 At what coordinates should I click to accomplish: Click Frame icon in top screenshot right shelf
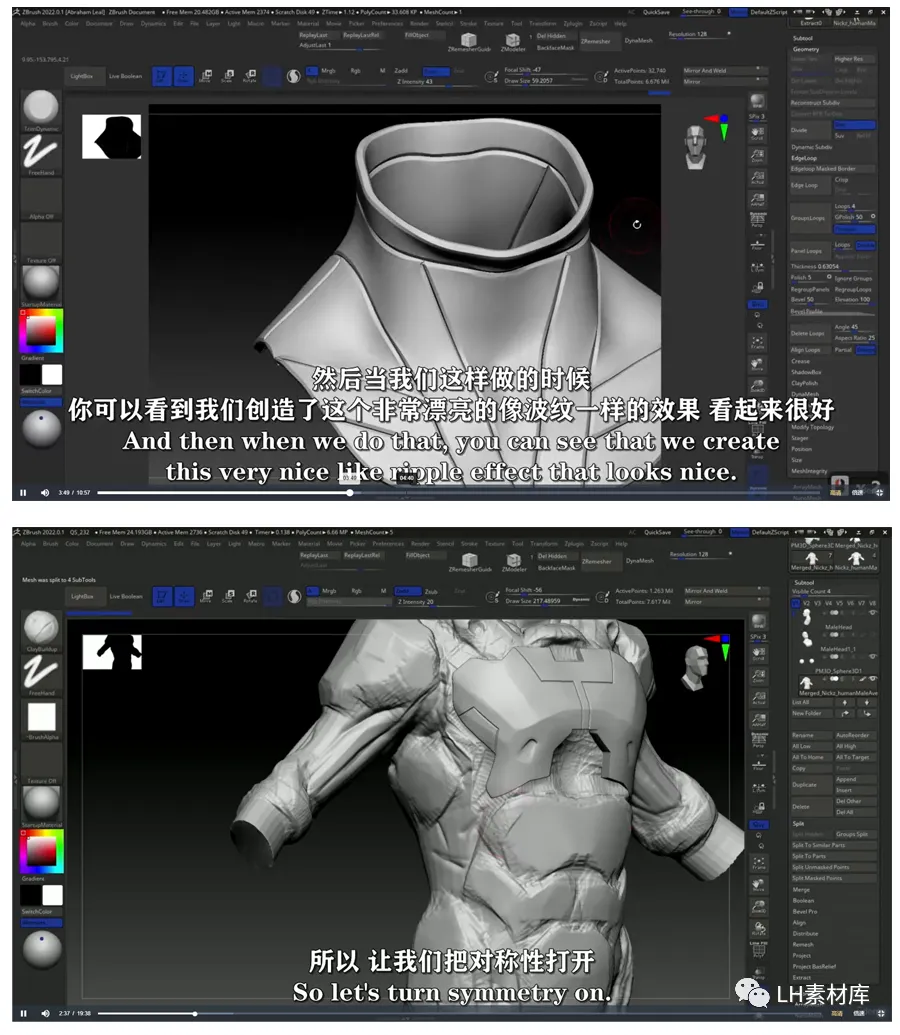(757, 343)
